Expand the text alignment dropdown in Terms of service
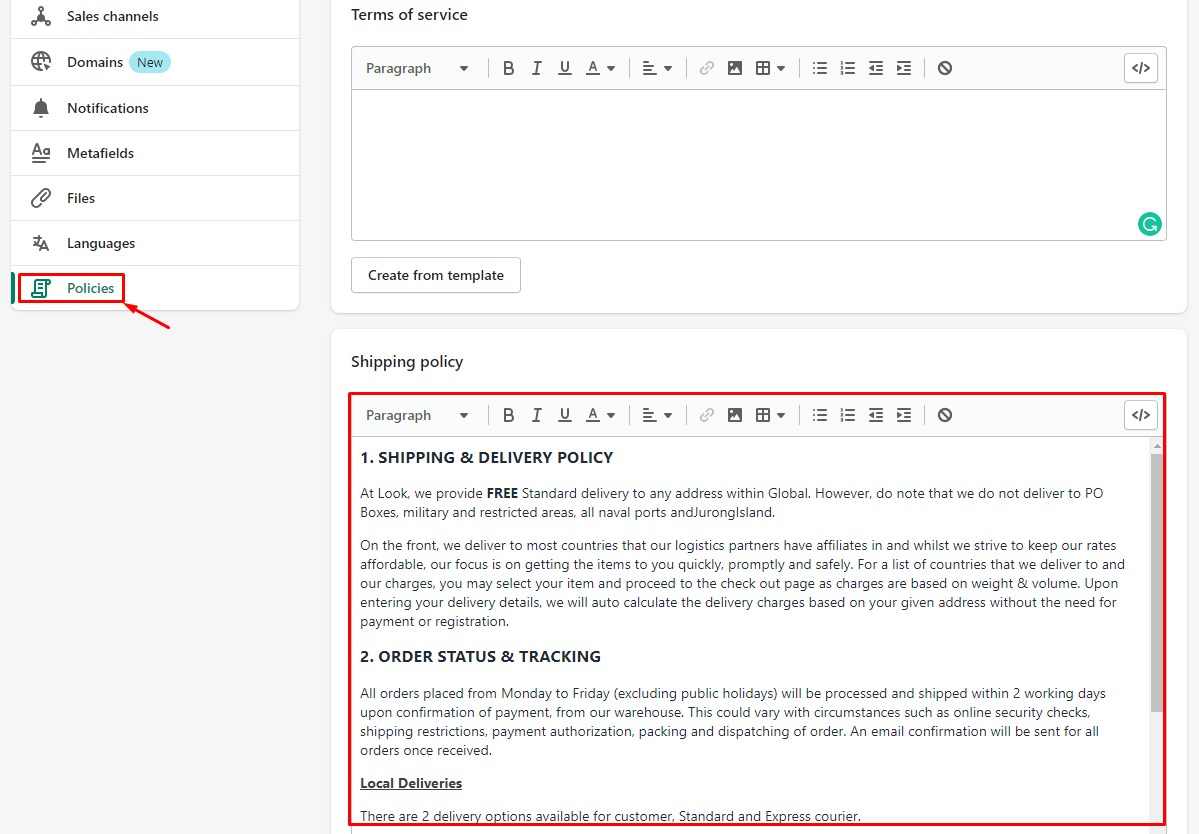 [657, 68]
